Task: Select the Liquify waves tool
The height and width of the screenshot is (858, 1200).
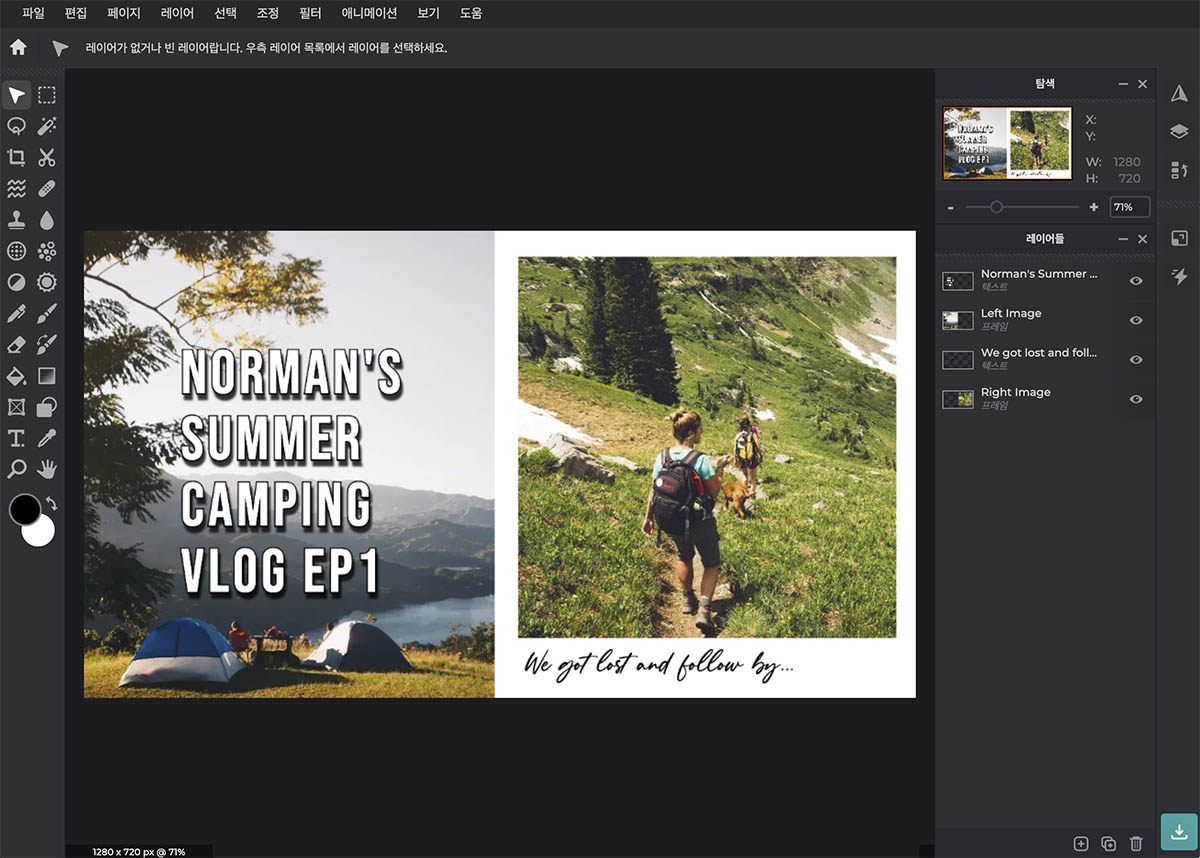Action: coord(16,188)
